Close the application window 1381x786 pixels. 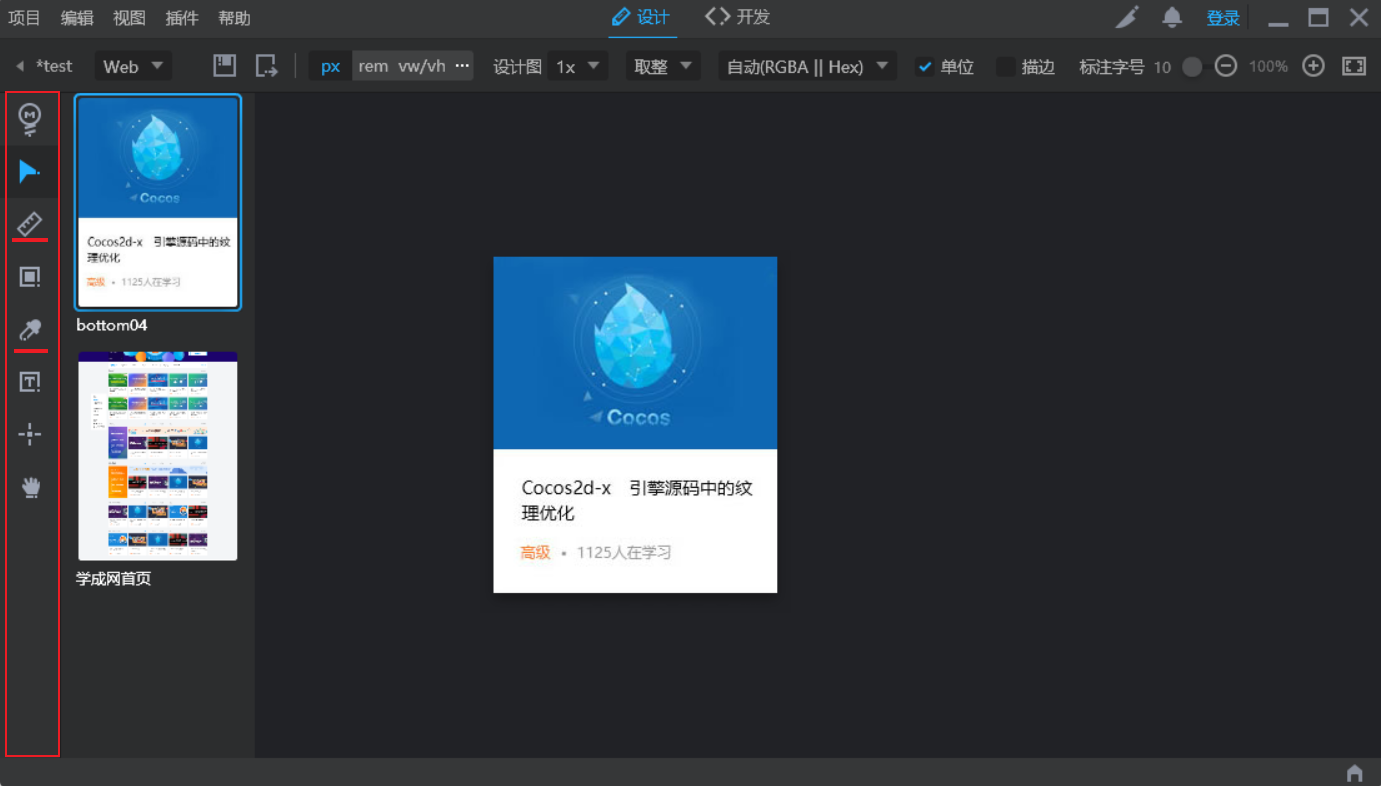(1358, 17)
